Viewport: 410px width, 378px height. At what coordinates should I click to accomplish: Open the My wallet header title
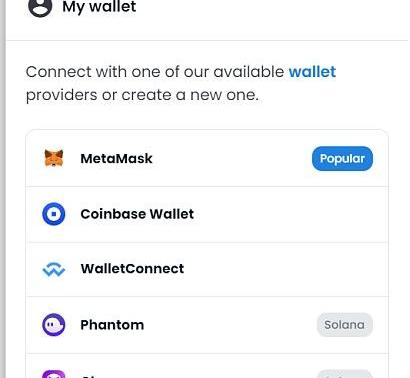coord(99,7)
